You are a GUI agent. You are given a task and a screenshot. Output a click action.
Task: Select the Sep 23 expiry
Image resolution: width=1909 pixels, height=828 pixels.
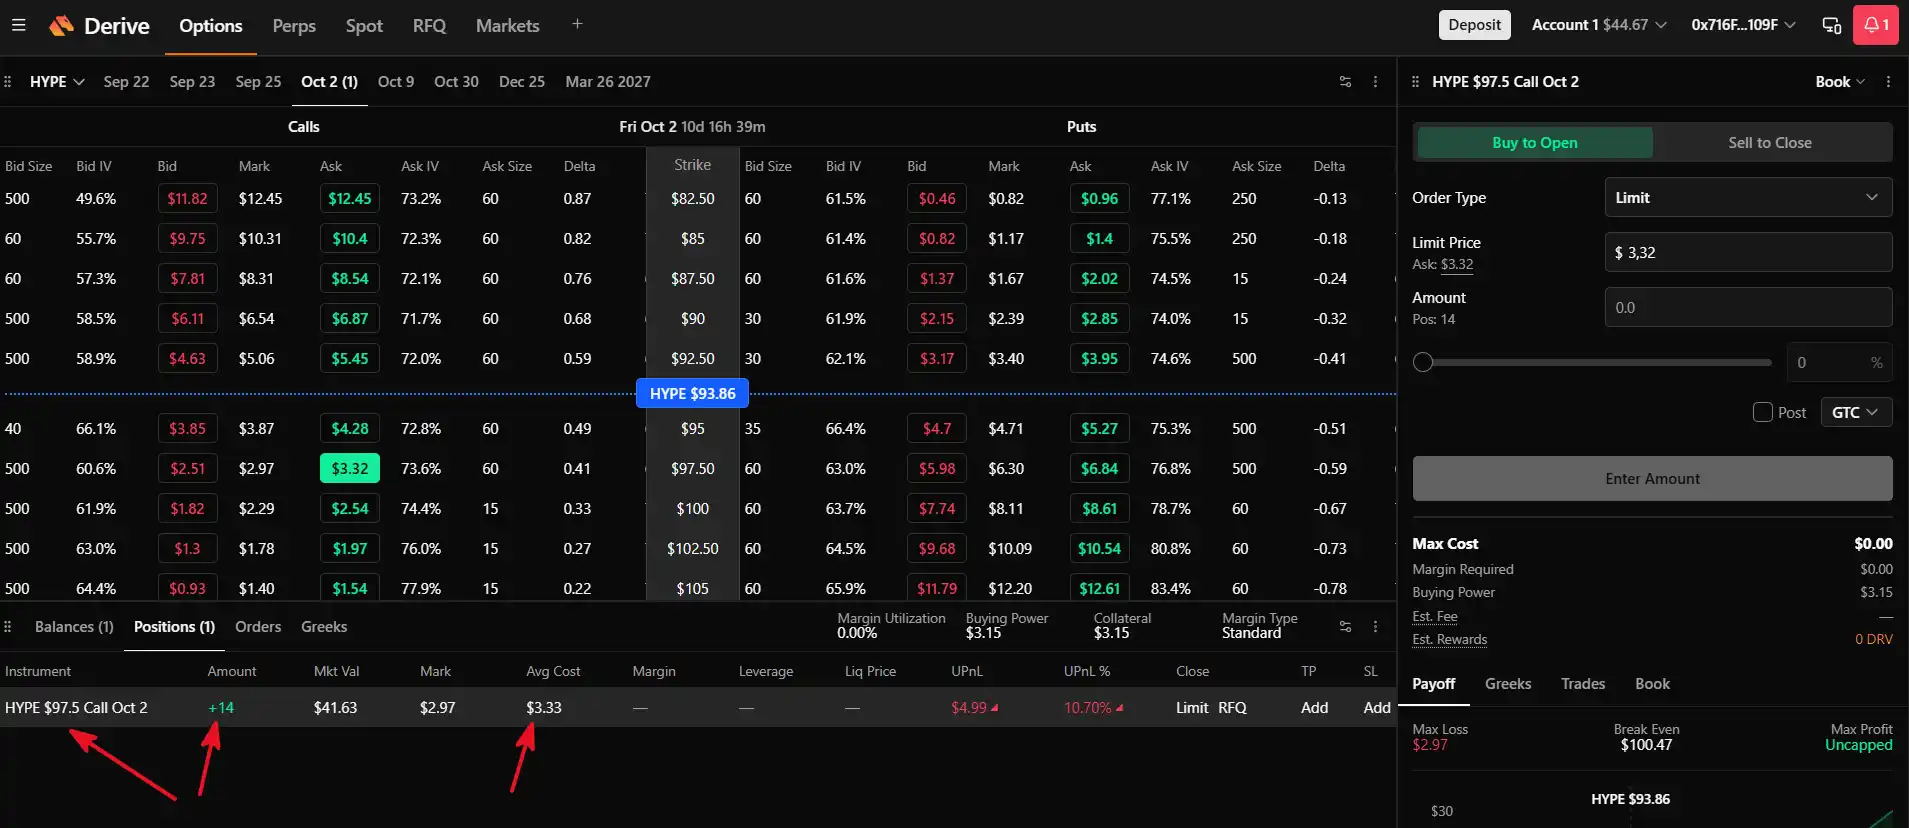pos(192,82)
